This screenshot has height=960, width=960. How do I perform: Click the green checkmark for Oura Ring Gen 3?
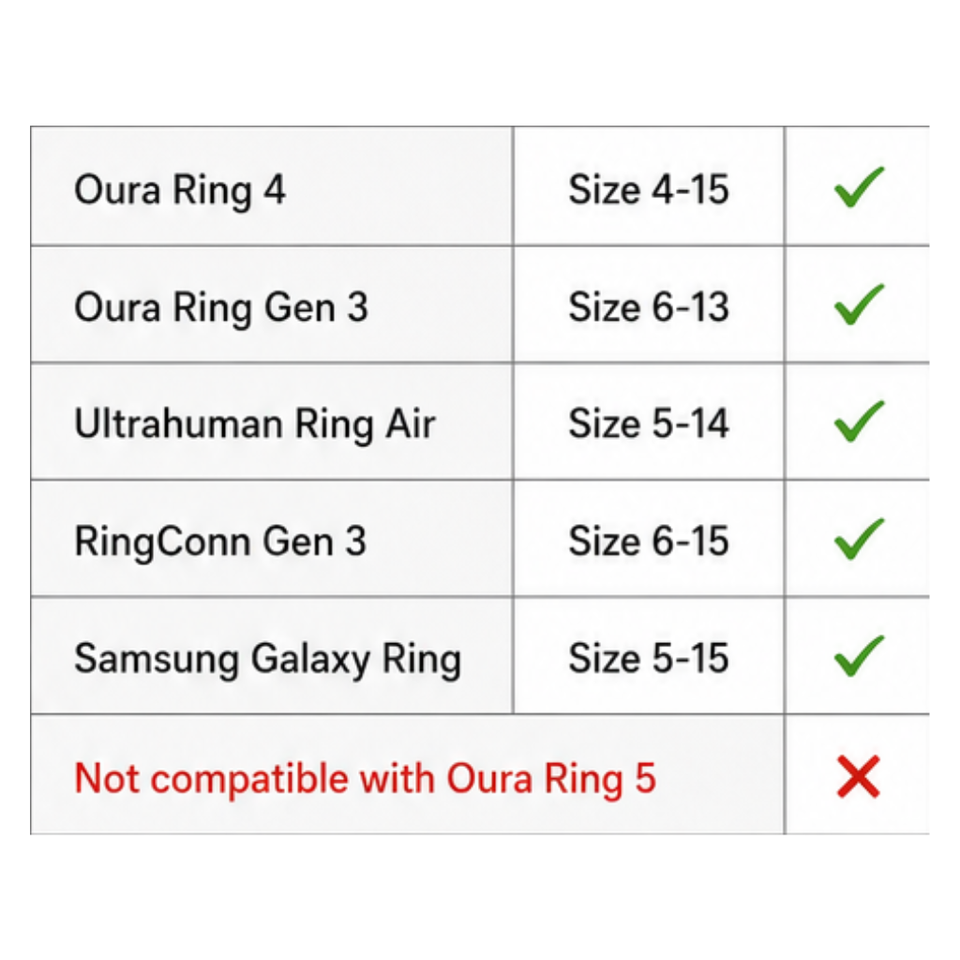point(859,304)
